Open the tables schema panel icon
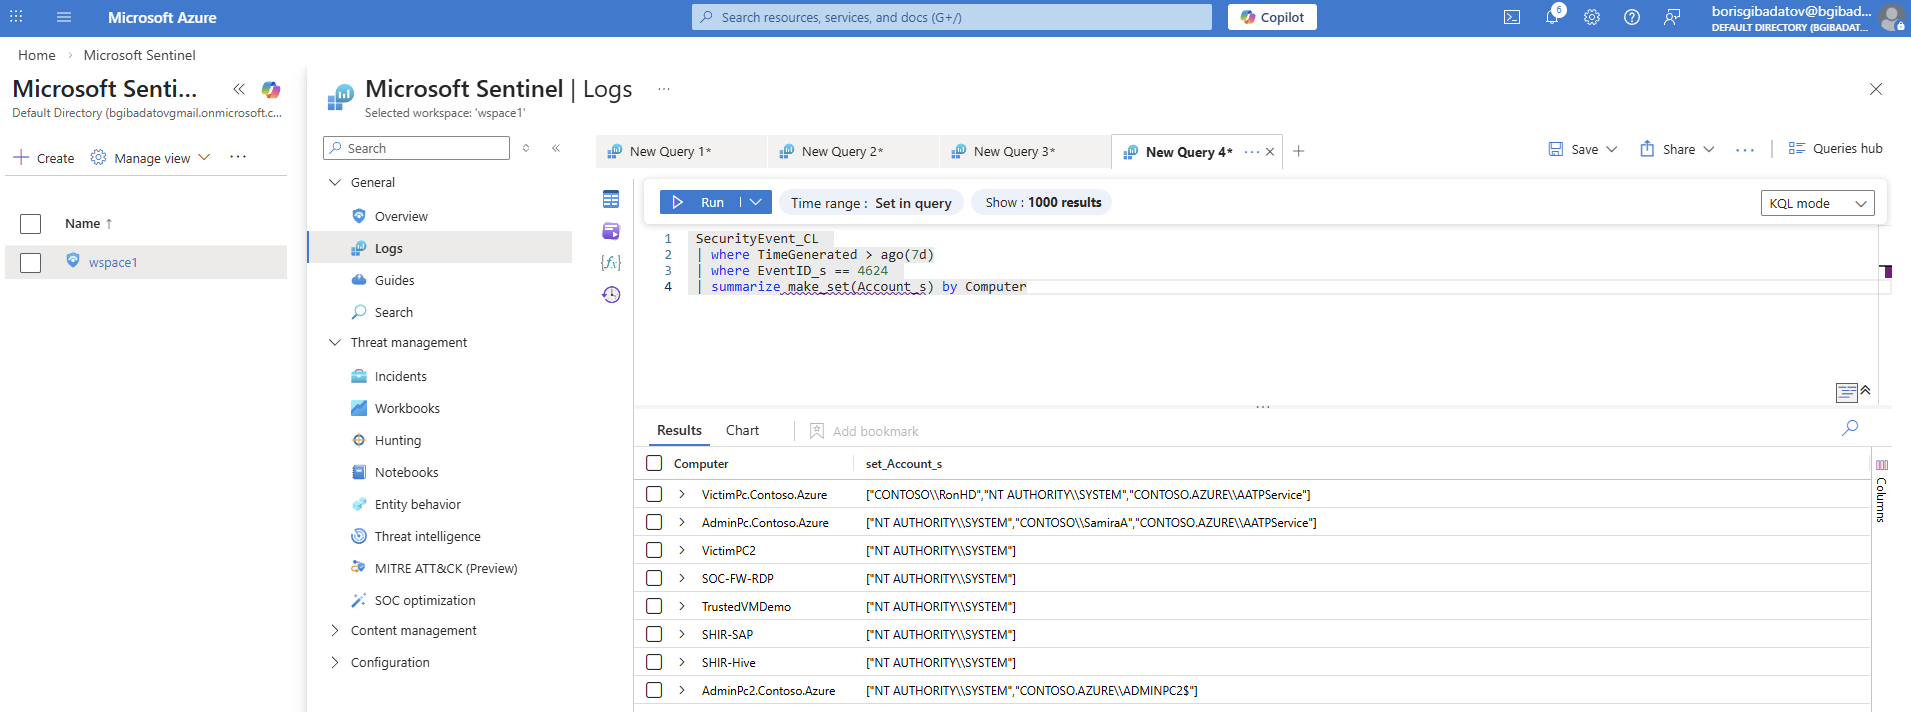Viewport: 1911px width, 712px height. click(x=611, y=199)
